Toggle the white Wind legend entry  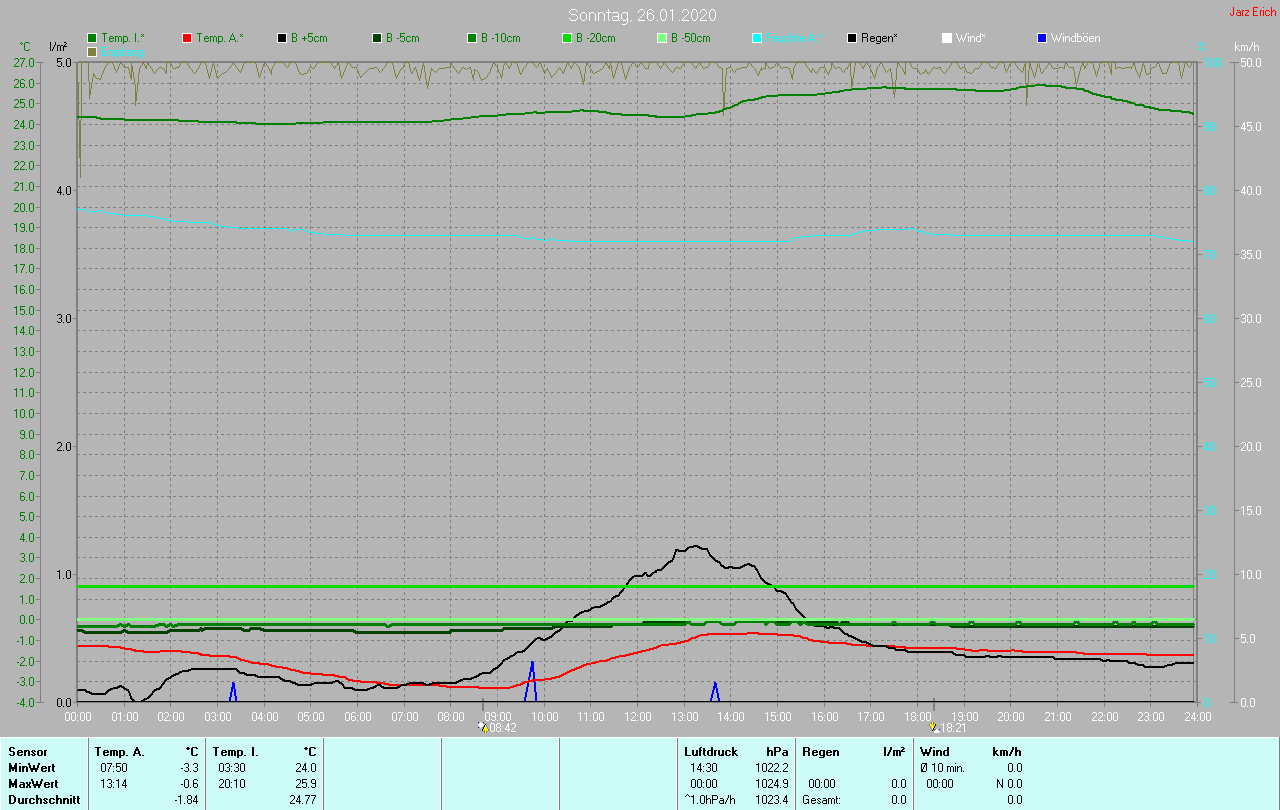[969, 38]
